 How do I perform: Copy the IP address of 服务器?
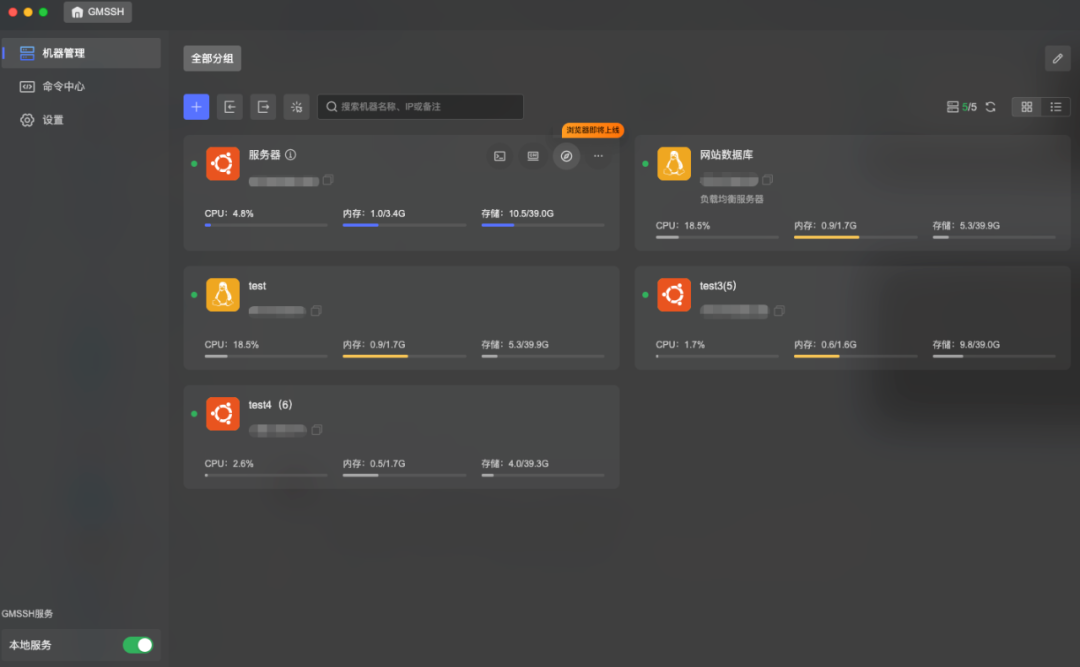(x=328, y=180)
